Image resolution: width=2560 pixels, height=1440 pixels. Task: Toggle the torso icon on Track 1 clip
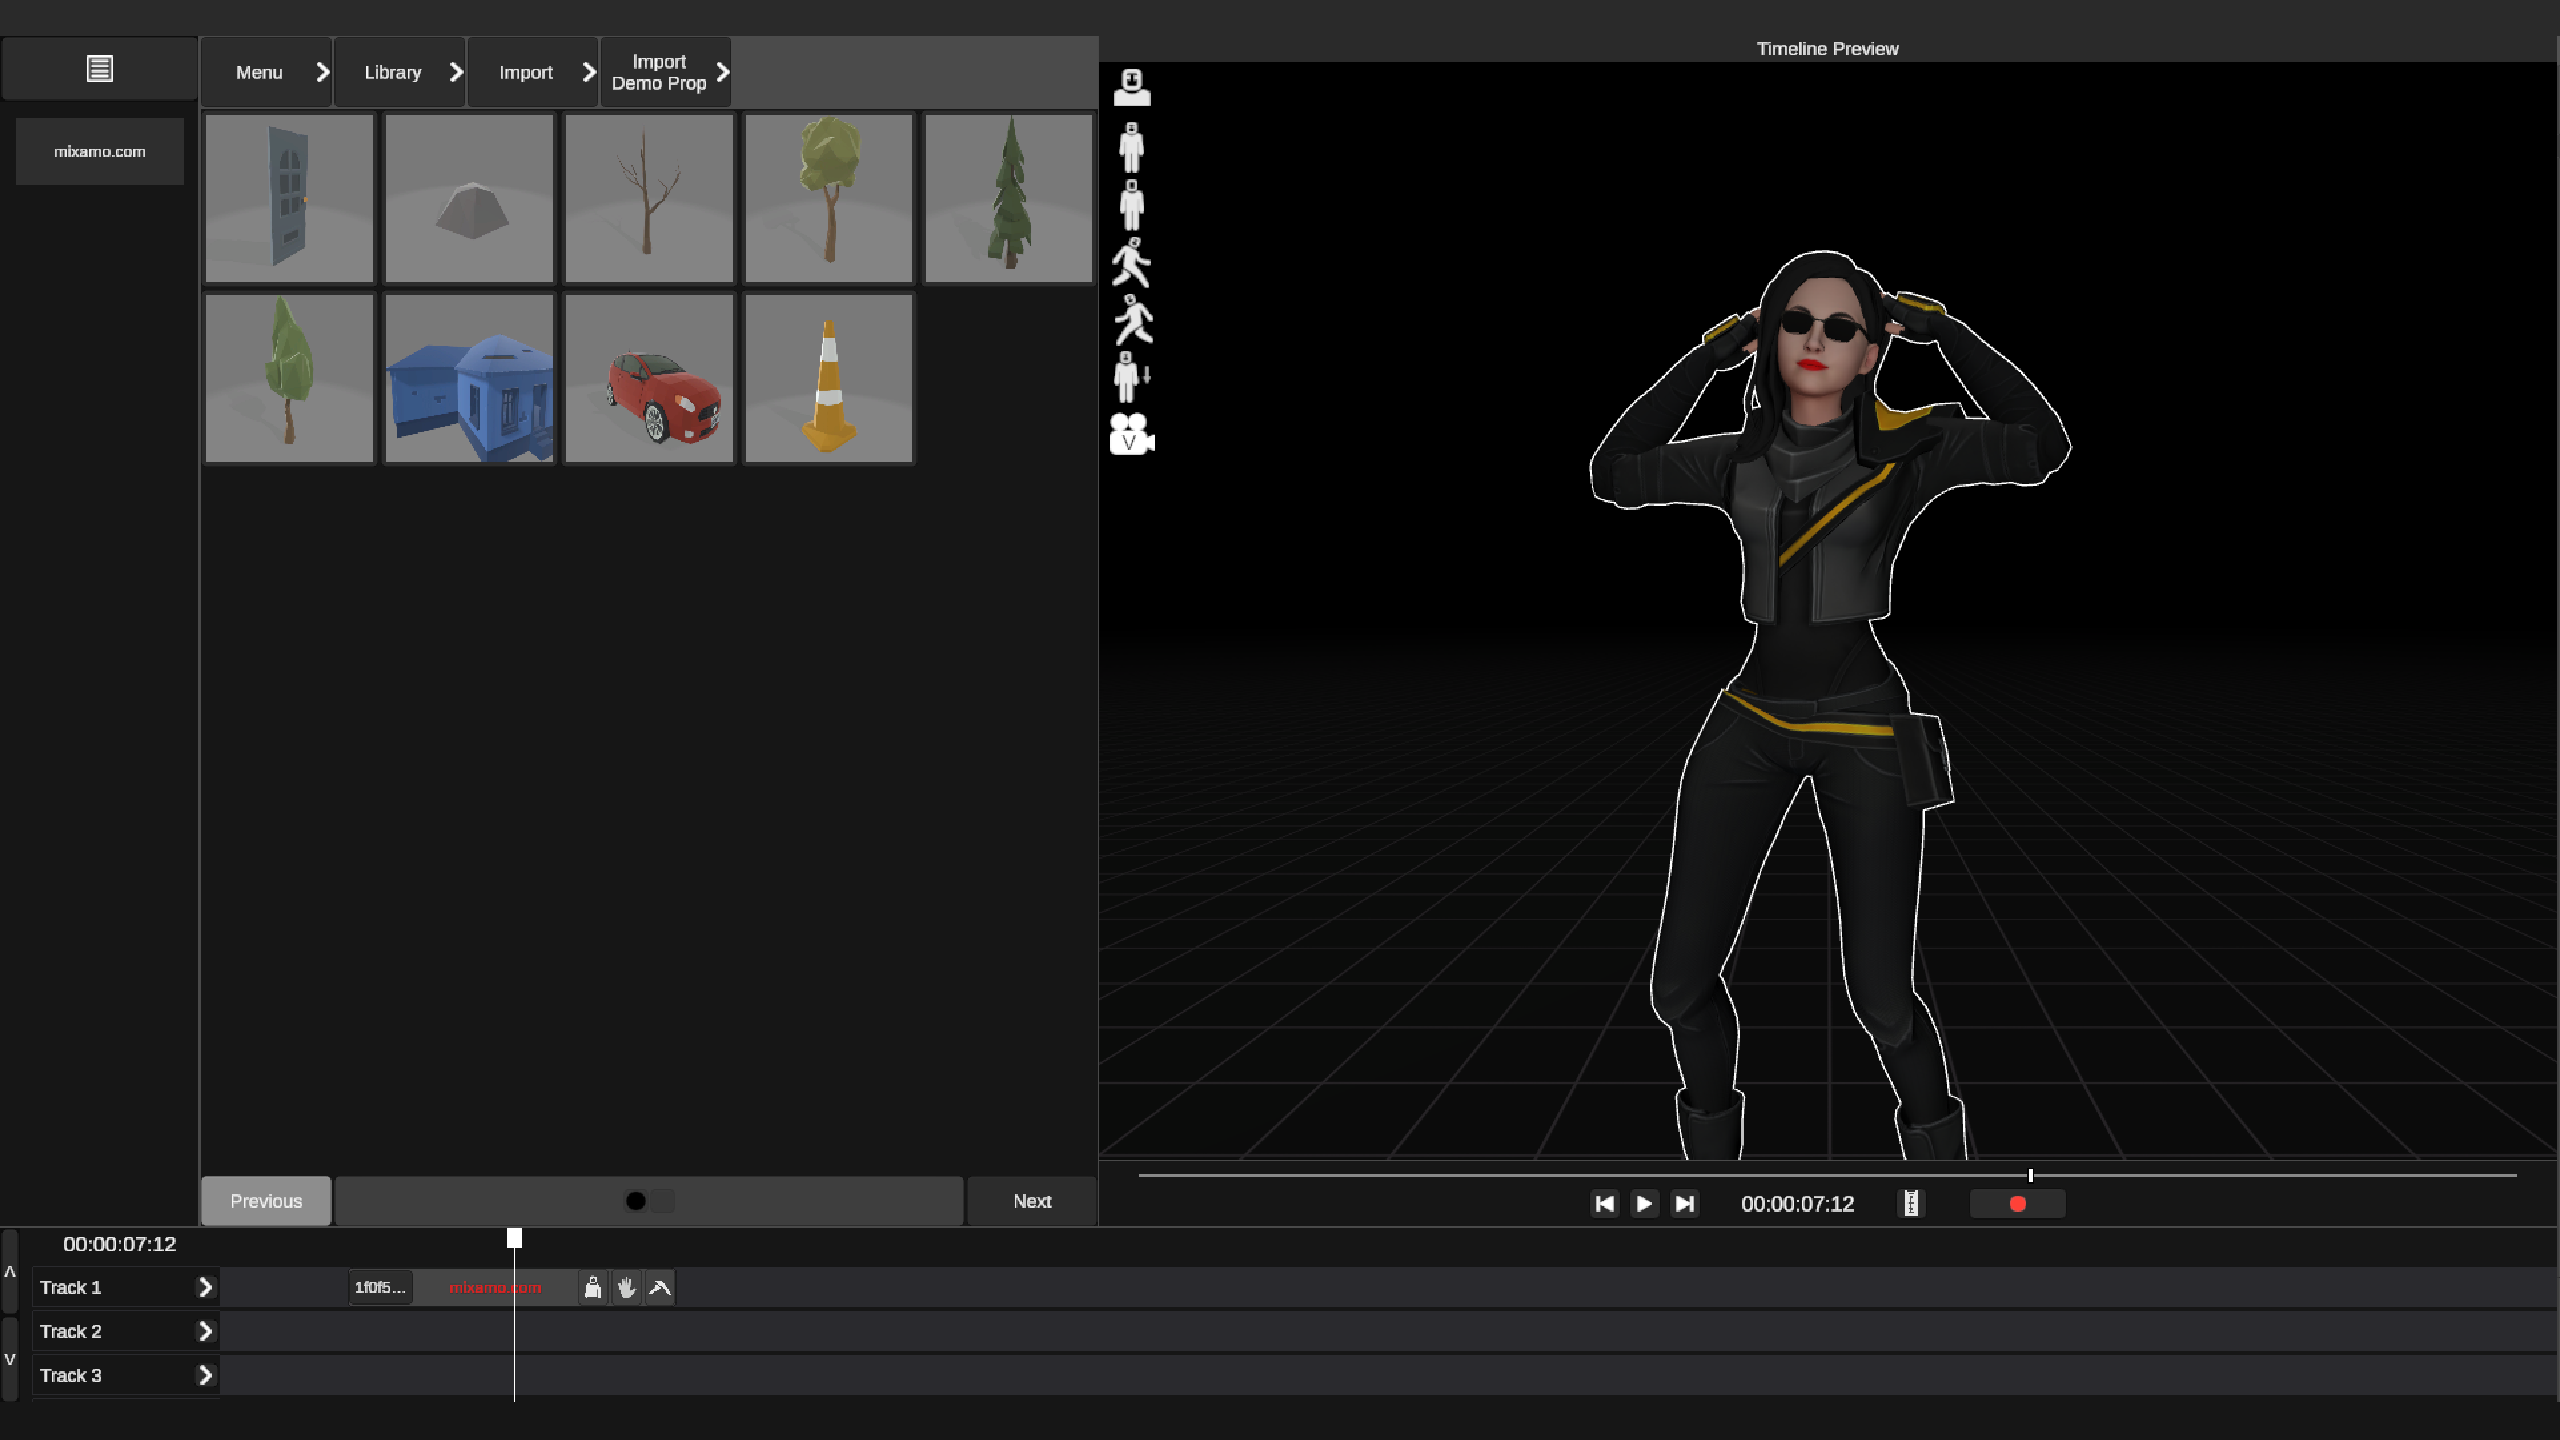pos(593,1287)
